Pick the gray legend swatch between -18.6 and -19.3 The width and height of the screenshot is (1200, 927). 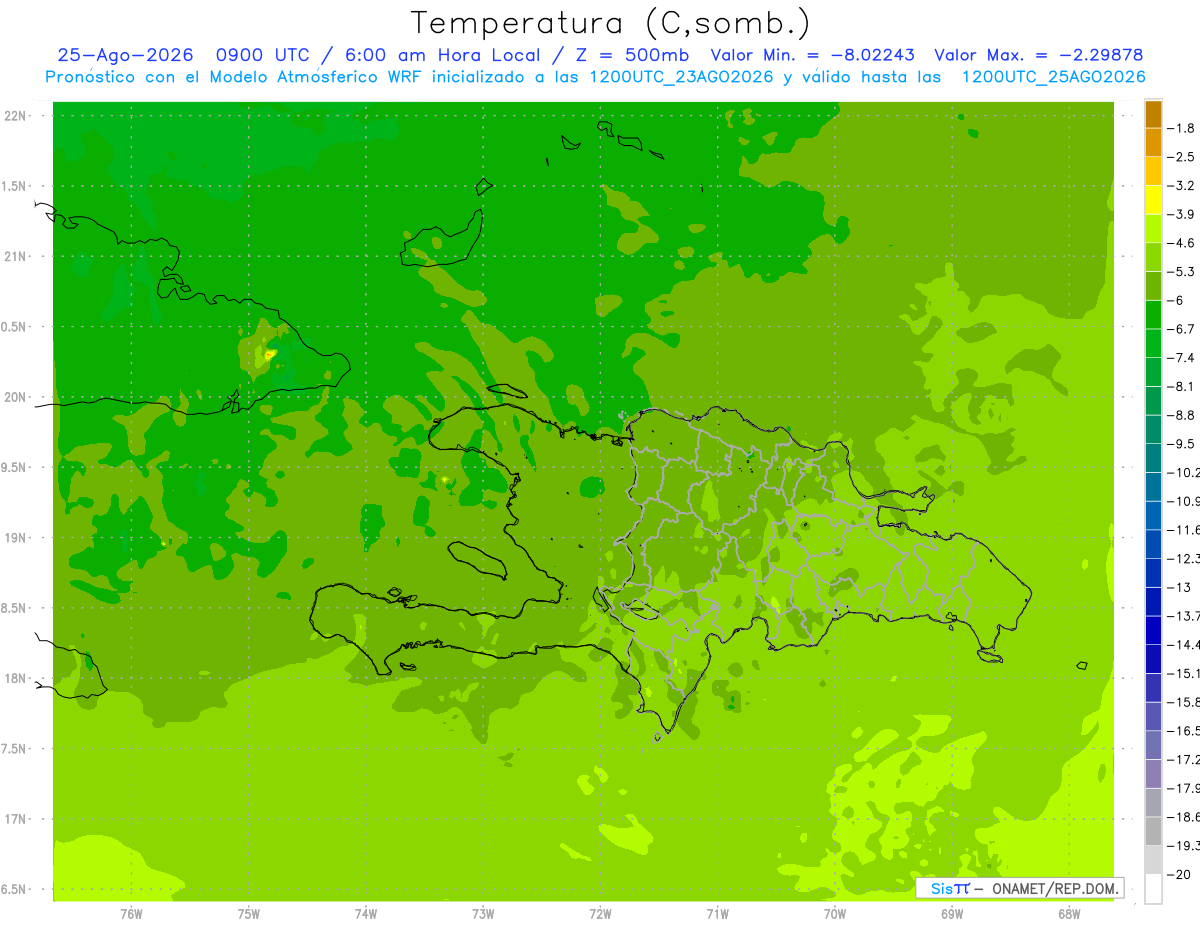click(1153, 831)
